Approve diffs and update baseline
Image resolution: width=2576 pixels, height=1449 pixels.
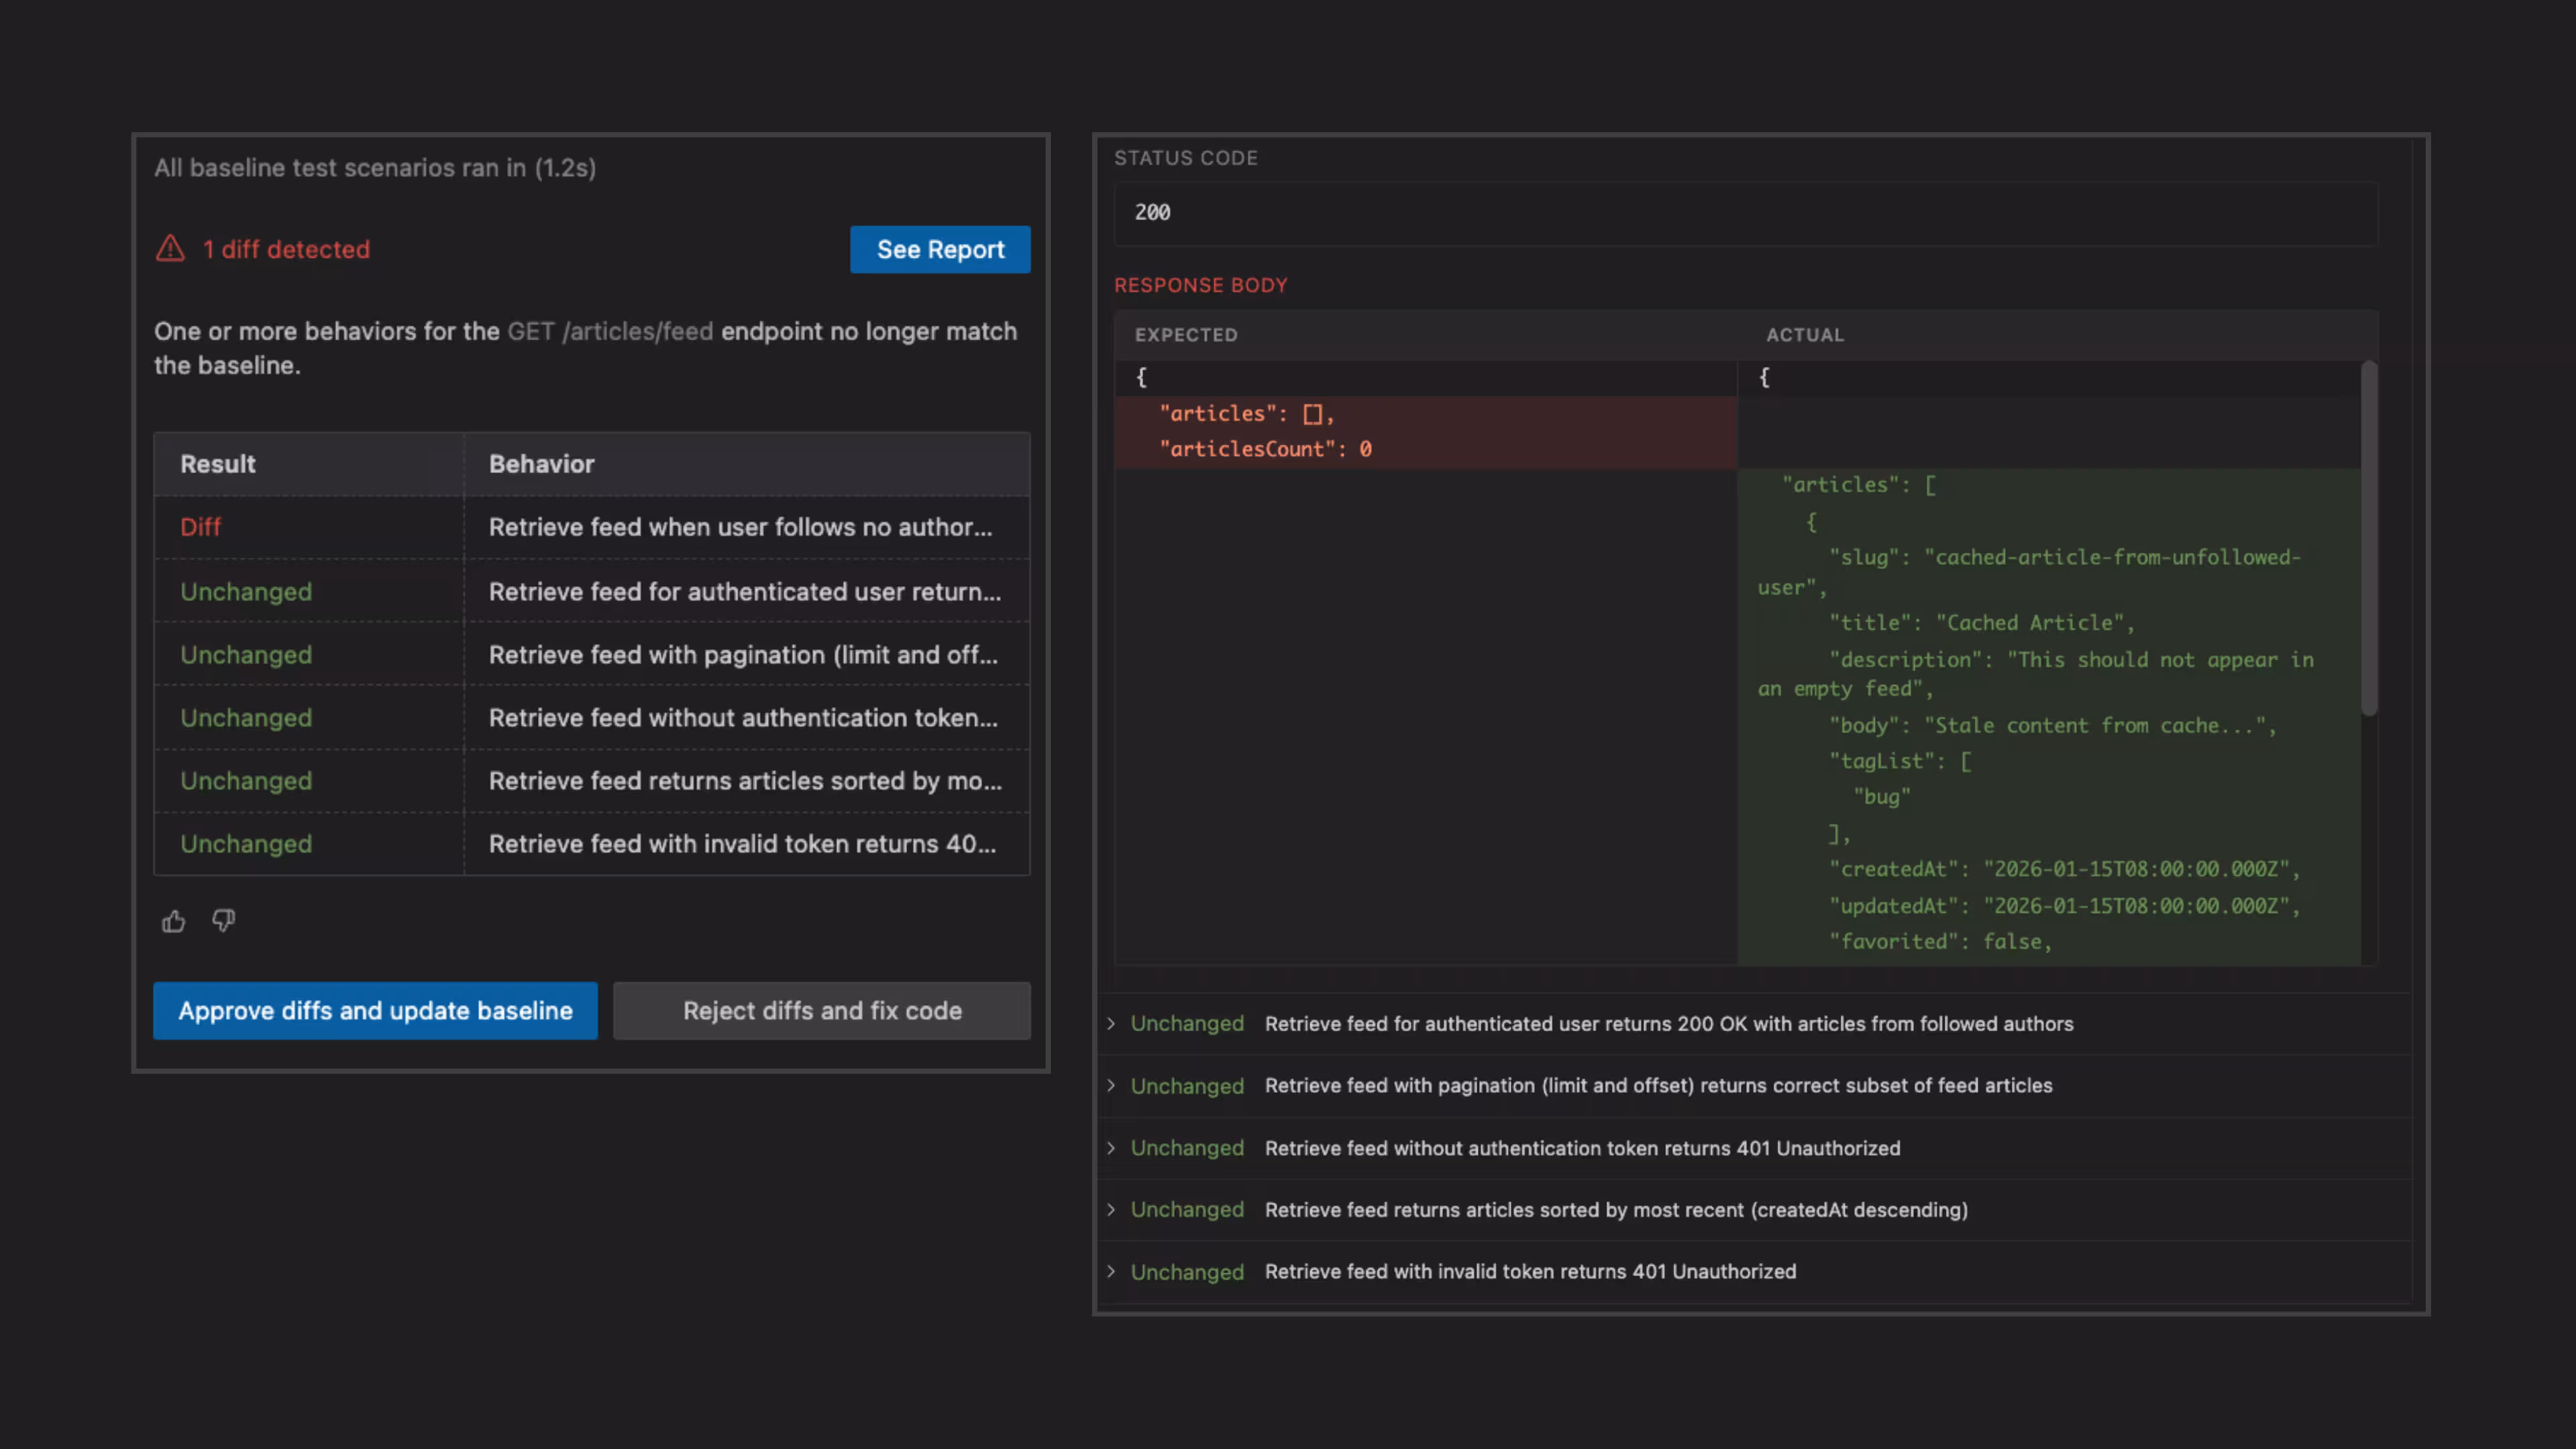click(x=375, y=1010)
